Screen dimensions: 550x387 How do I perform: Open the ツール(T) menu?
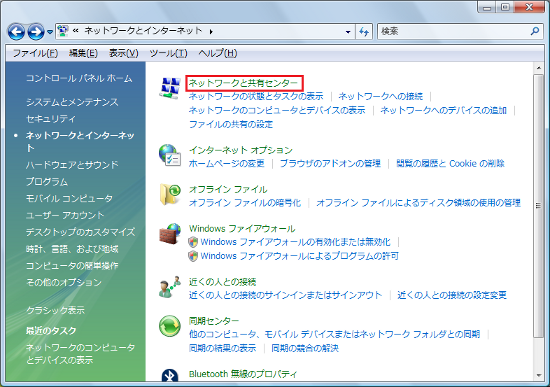(168, 53)
